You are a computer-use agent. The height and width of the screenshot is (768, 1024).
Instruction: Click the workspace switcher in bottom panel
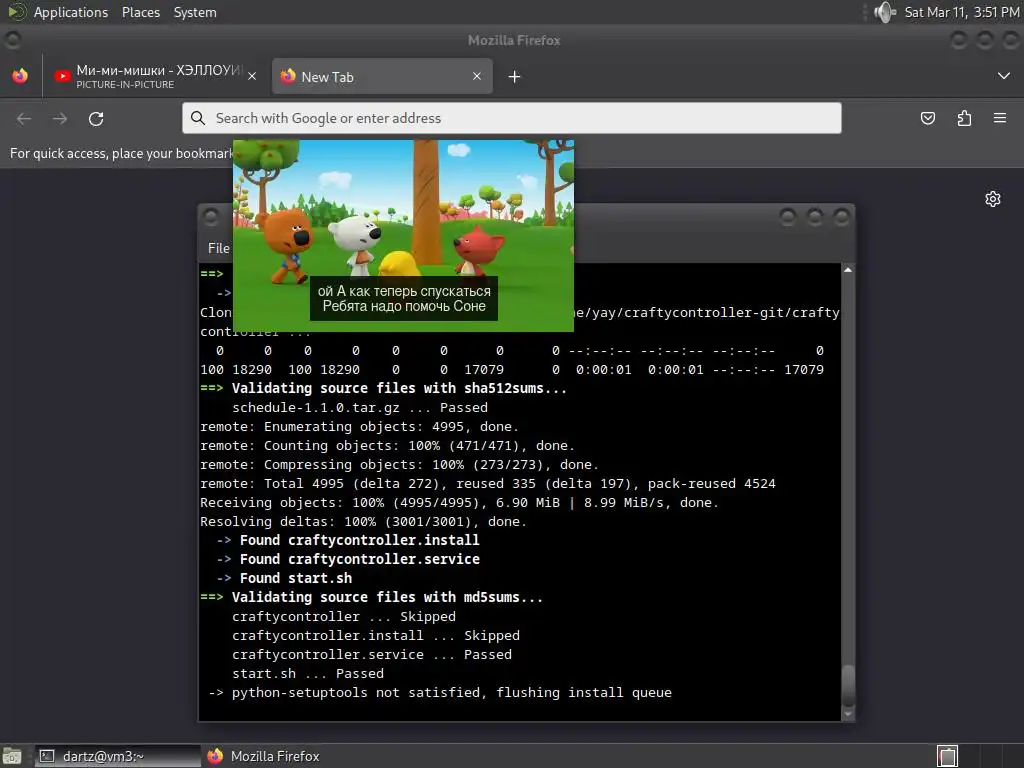tap(947, 756)
